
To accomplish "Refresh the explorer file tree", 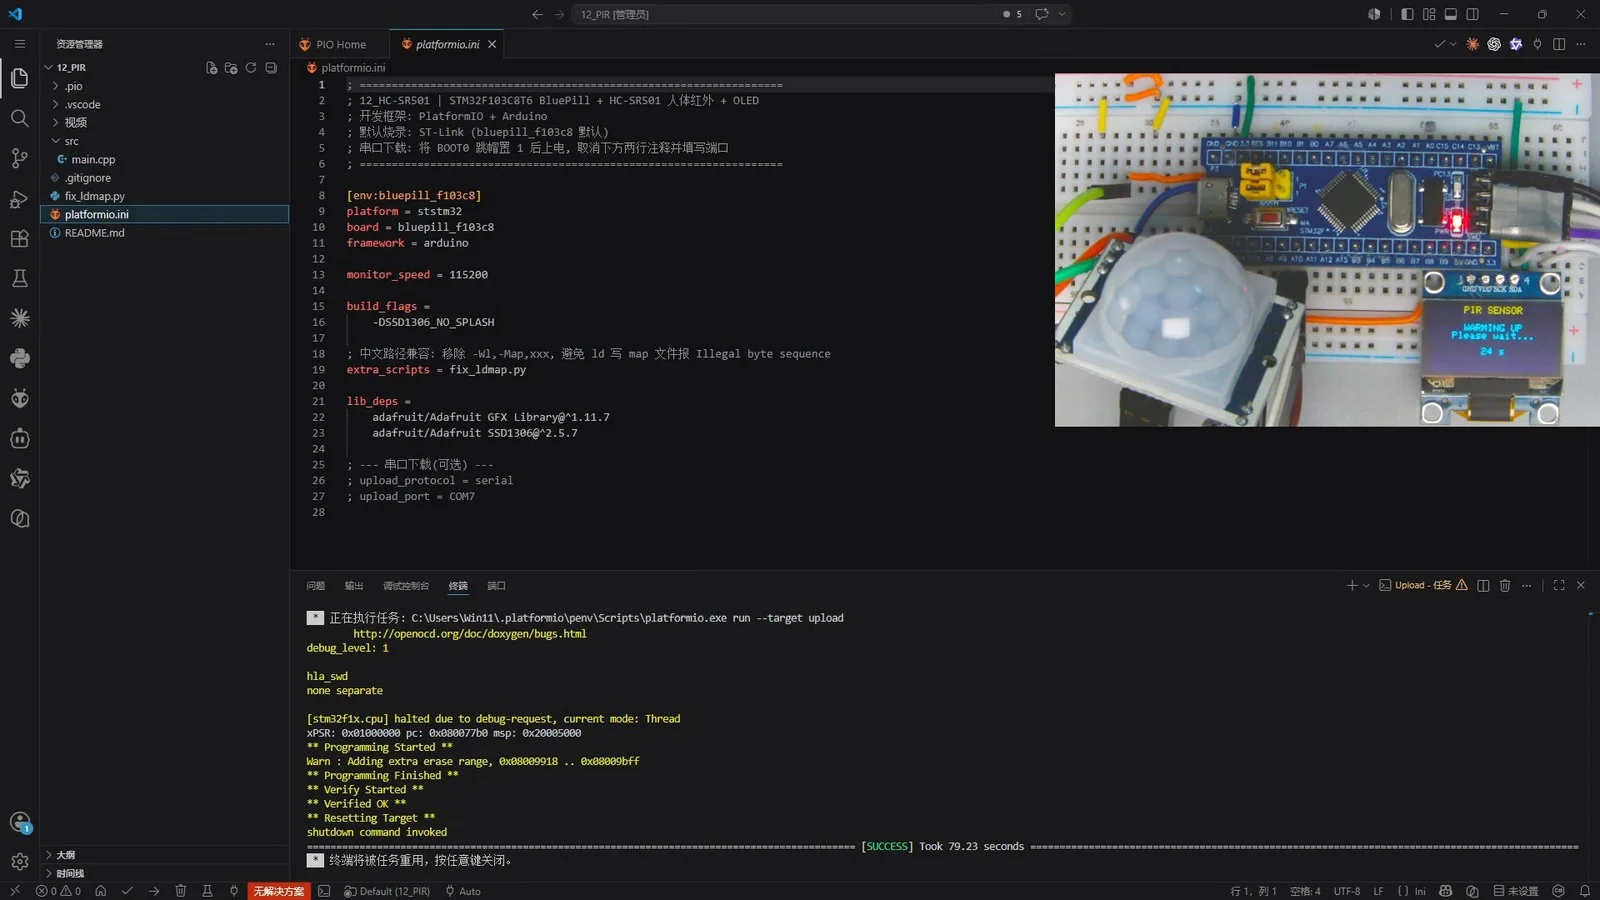I will (x=251, y=68).
